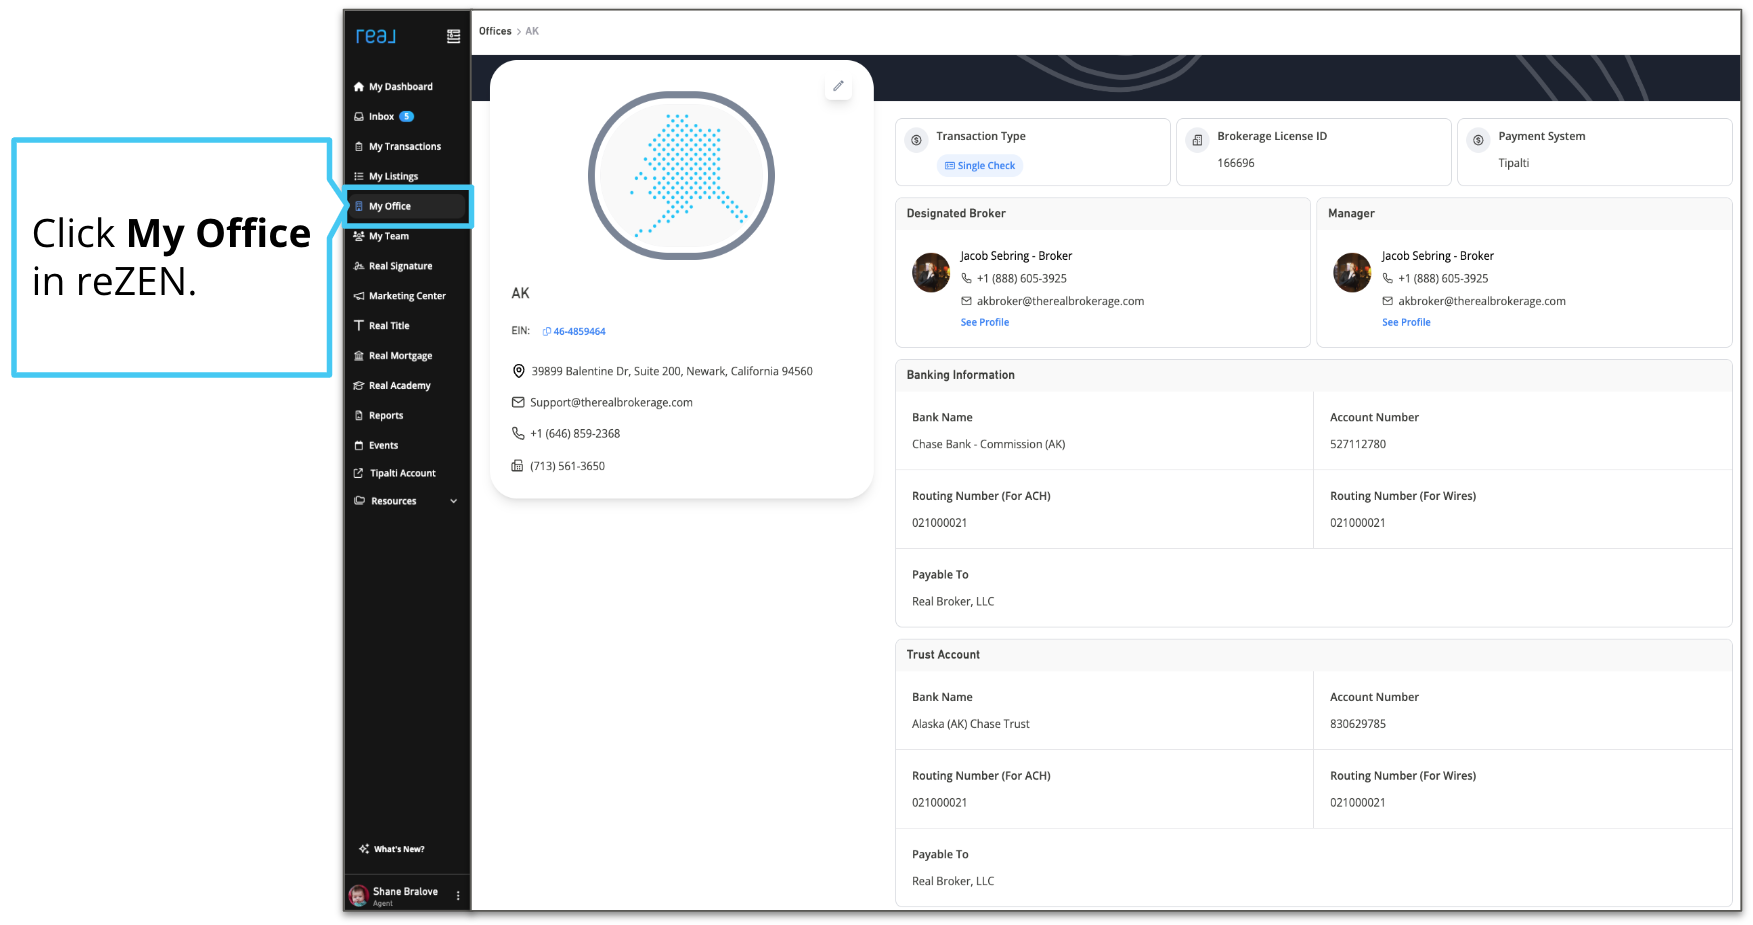
Task: Click the AK breadcrumb
Action: click(532, 32)
